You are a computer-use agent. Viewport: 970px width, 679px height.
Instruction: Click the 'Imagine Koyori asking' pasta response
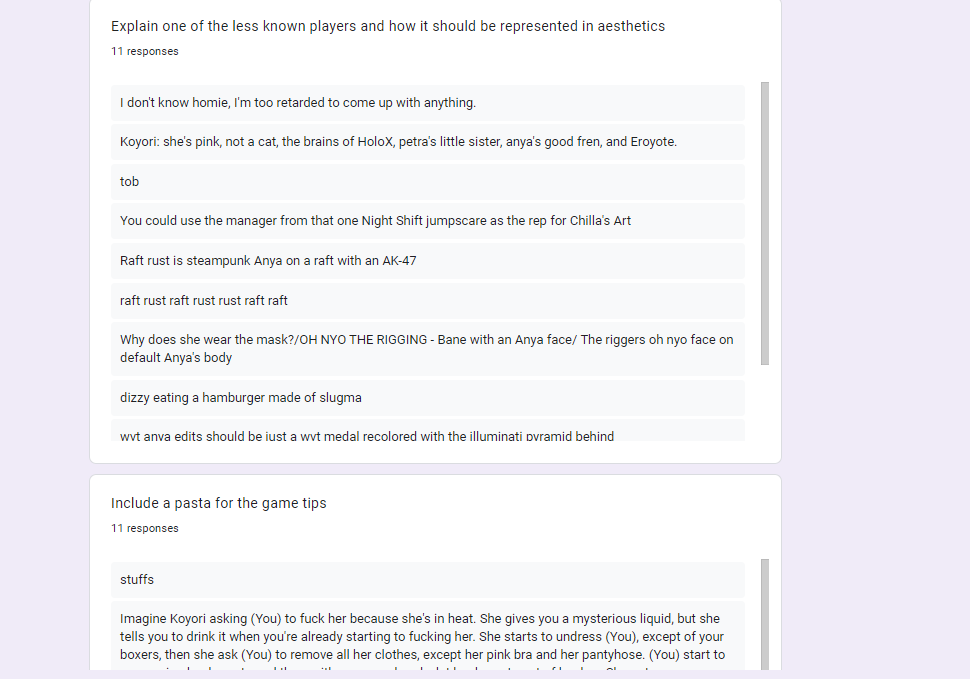coord(427,636)
